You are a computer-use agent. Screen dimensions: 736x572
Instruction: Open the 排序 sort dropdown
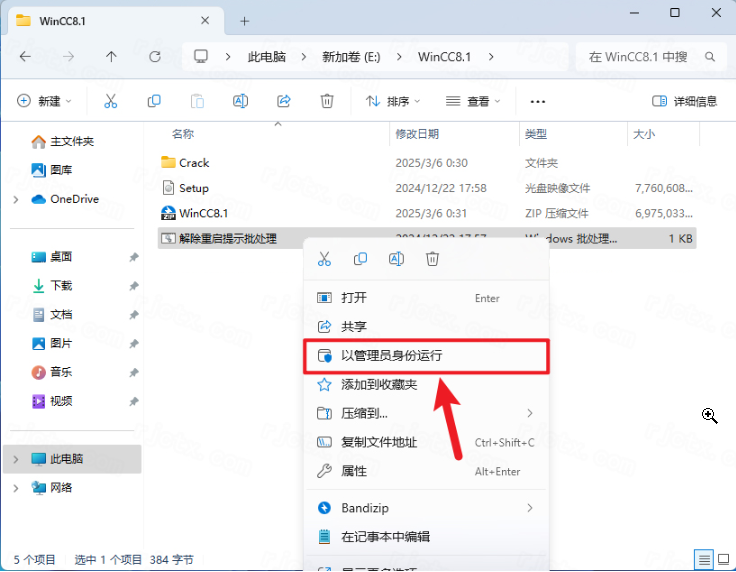click(393, 101)
